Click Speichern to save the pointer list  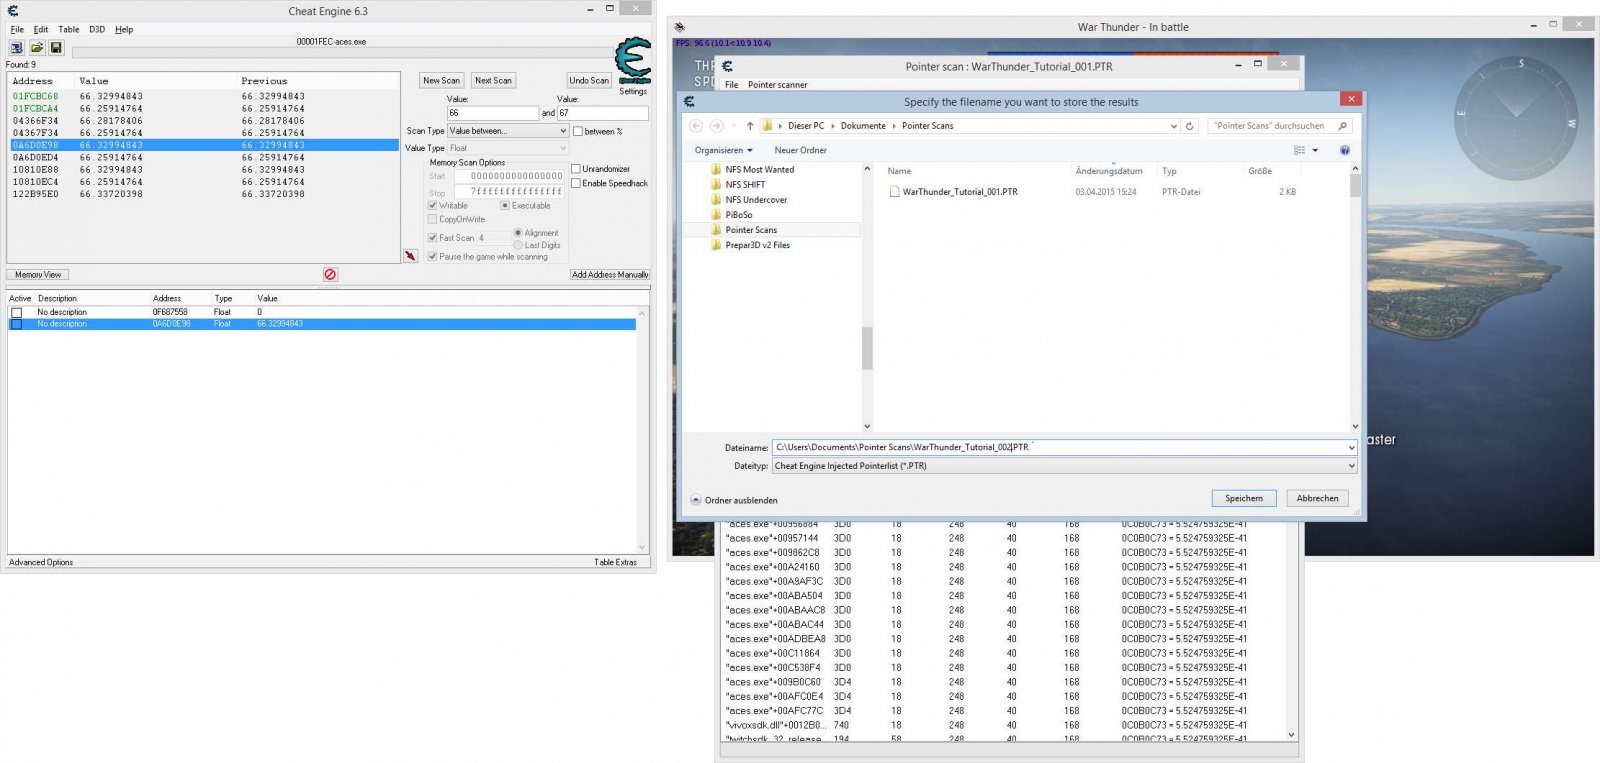click(x=1244, y=498)
